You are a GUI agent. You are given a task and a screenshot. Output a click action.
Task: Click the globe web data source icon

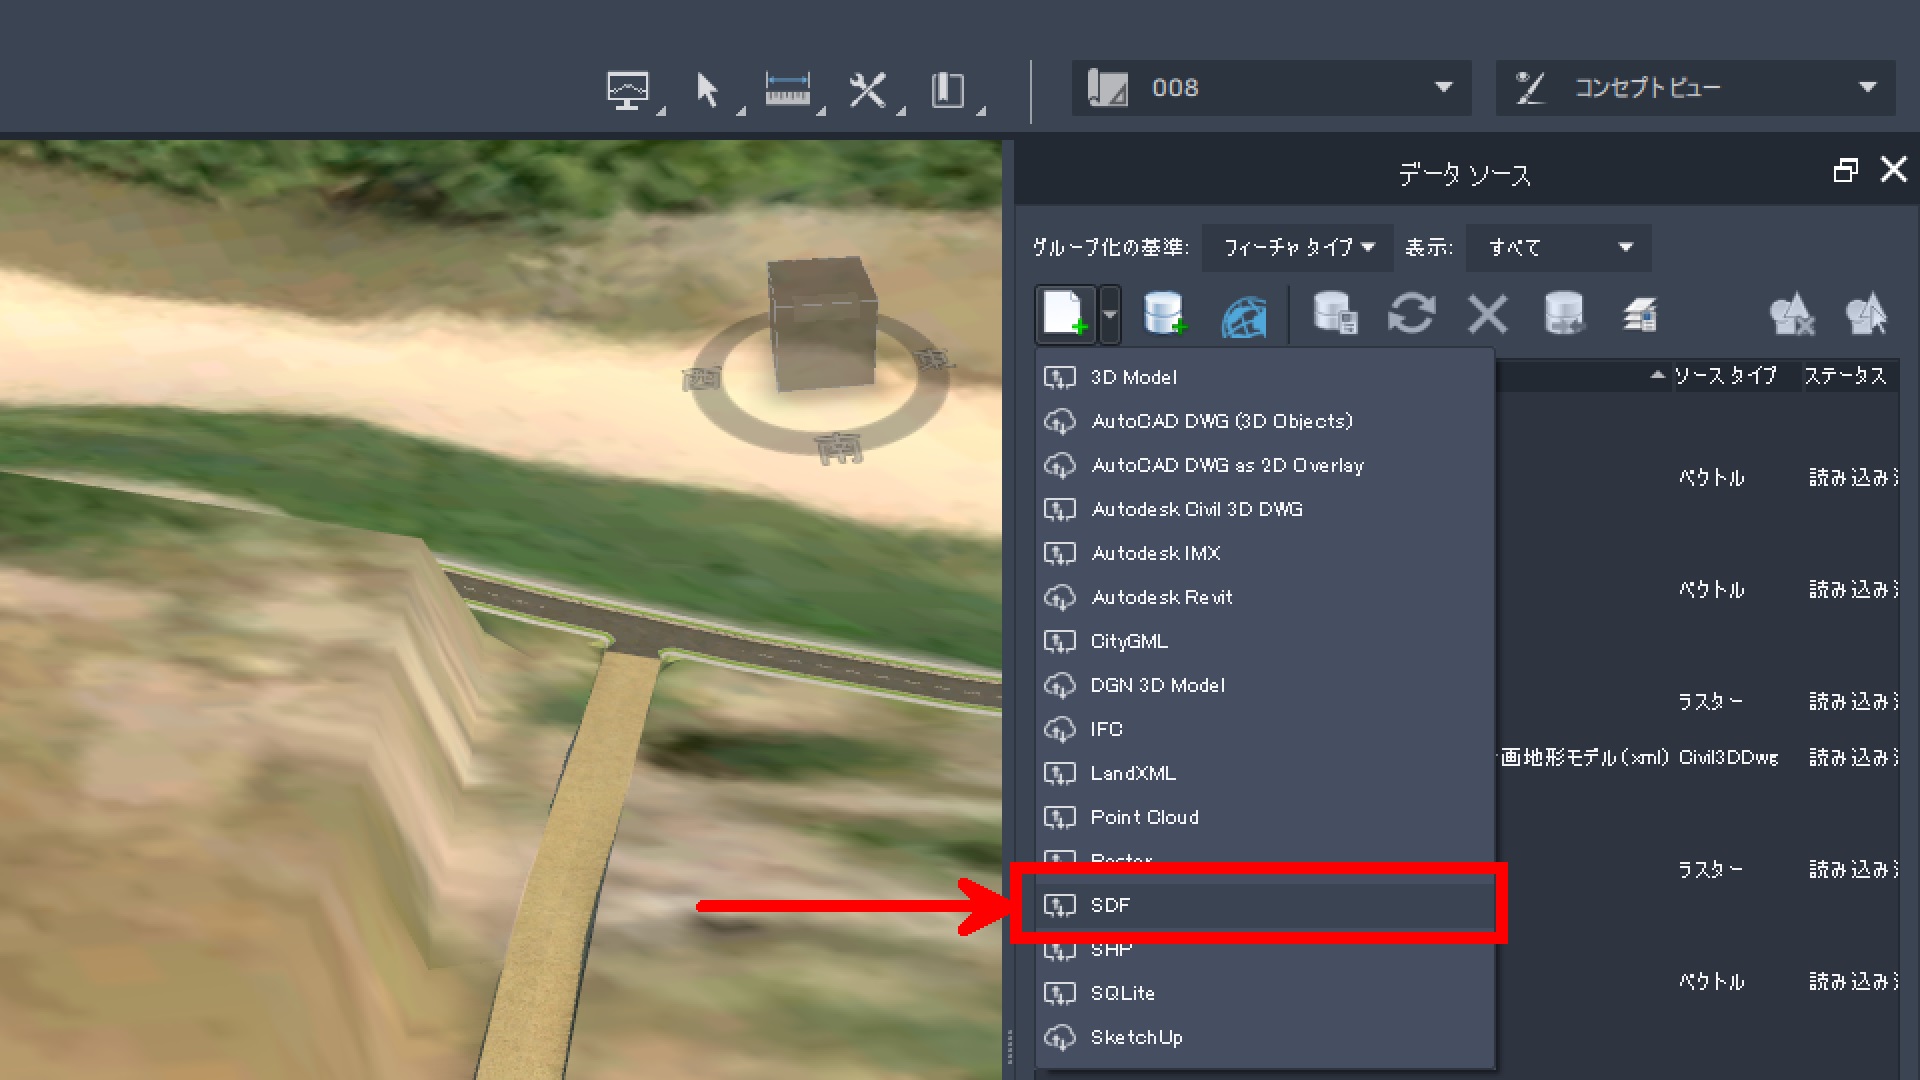(1243, 316)
